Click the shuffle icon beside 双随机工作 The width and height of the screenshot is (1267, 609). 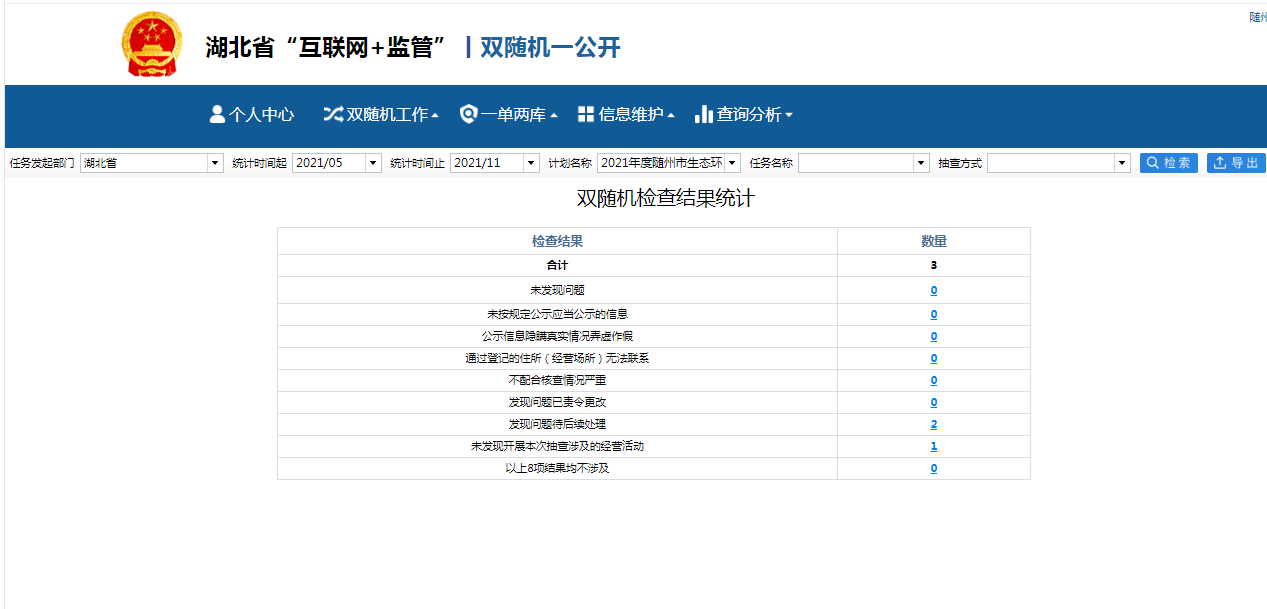(332, 114)
